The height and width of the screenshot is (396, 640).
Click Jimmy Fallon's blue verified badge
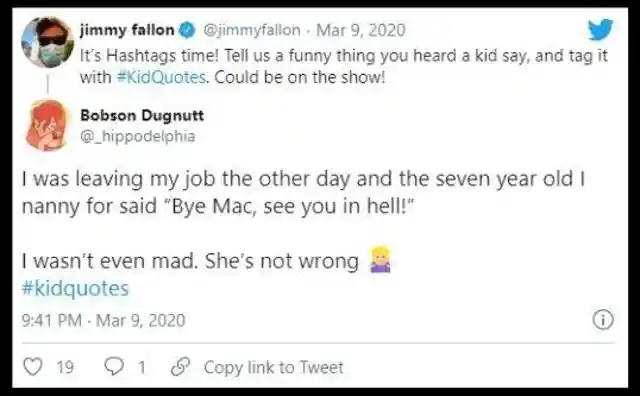point(187,30)
